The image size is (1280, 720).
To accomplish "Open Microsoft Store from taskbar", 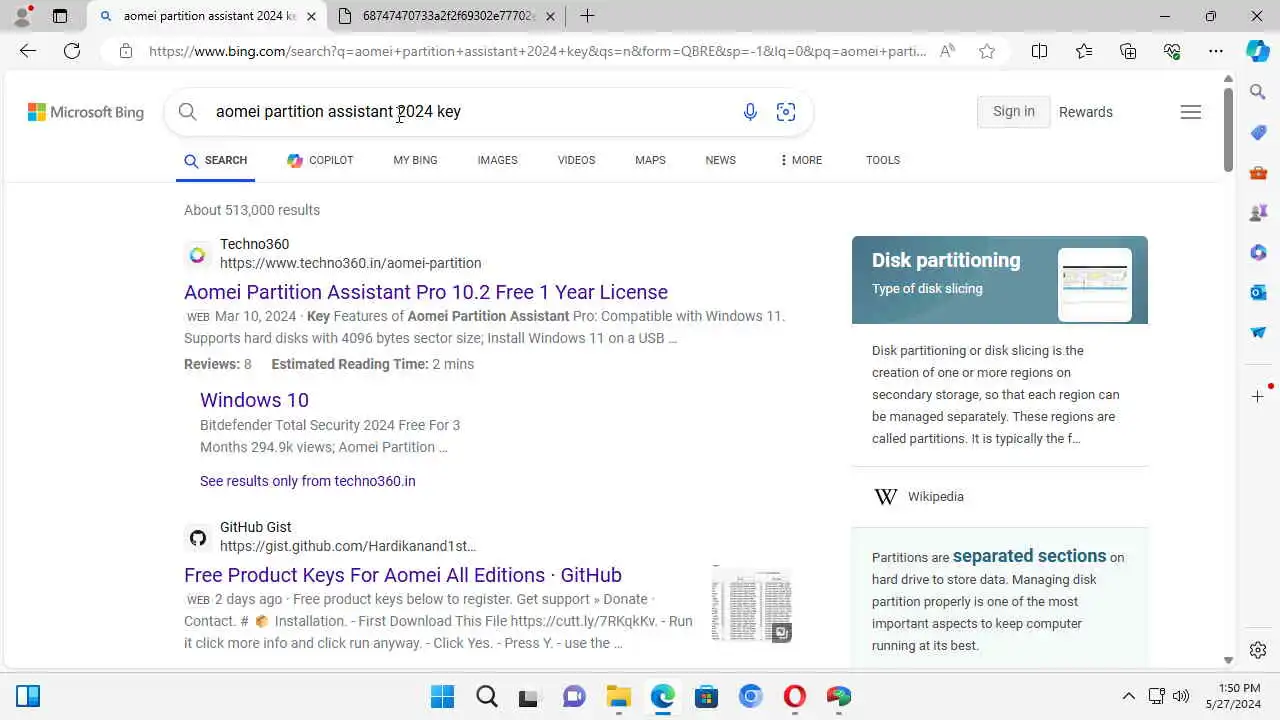I will pyautogui.click(x=707, y=696).
